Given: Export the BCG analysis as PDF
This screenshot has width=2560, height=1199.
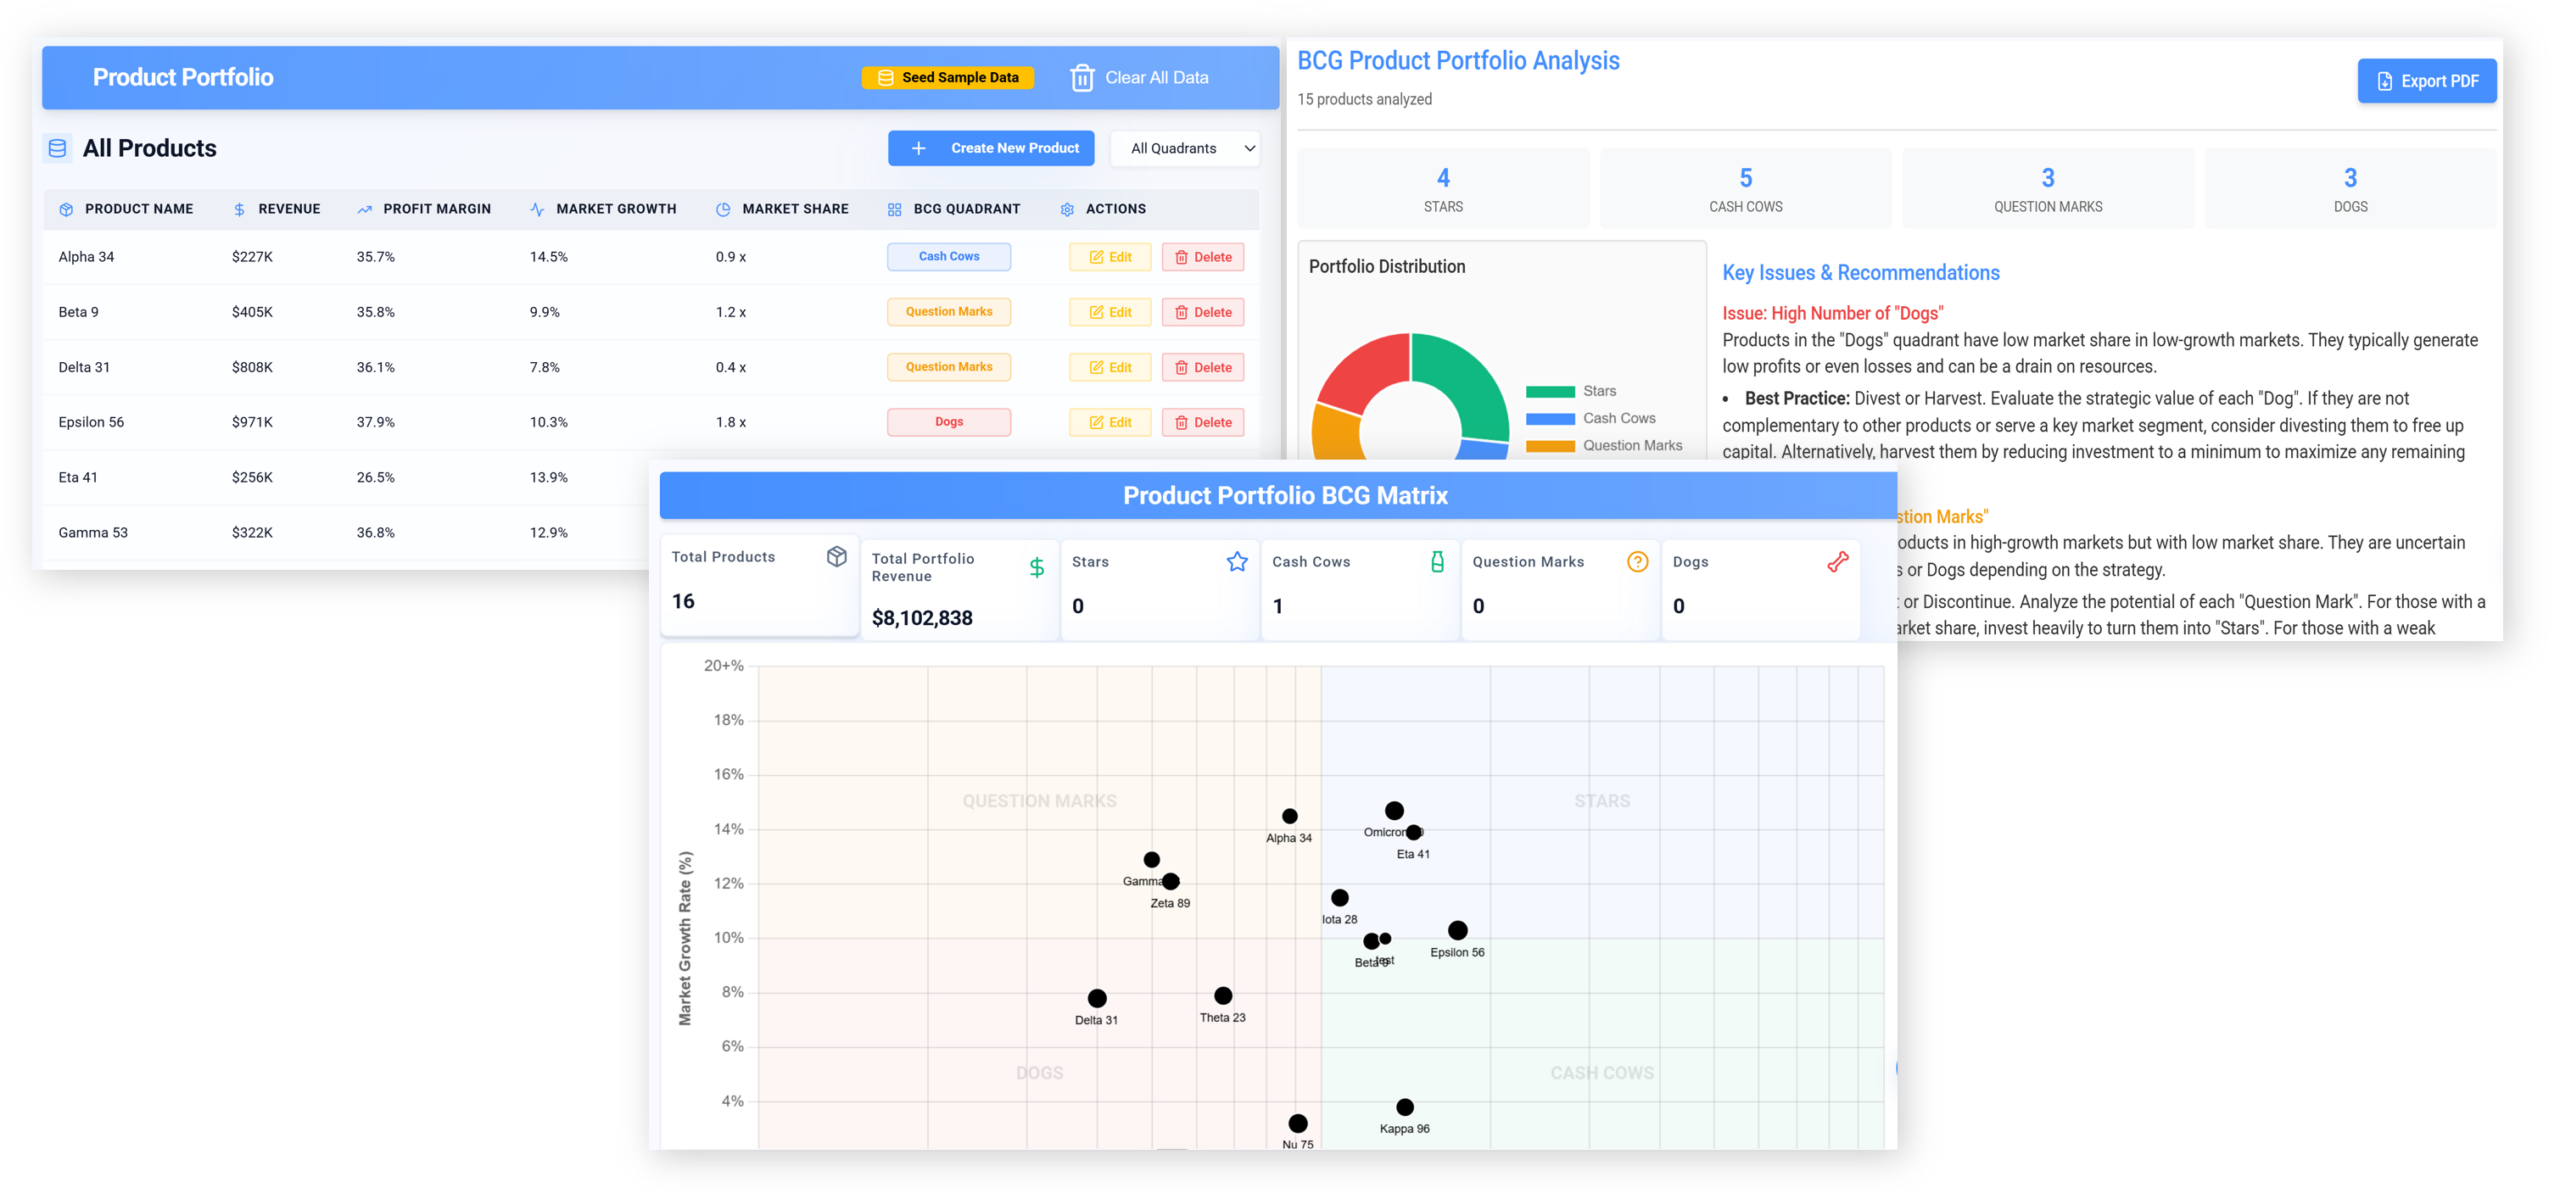Looking at the screenshot, I should pos(2425,81).
